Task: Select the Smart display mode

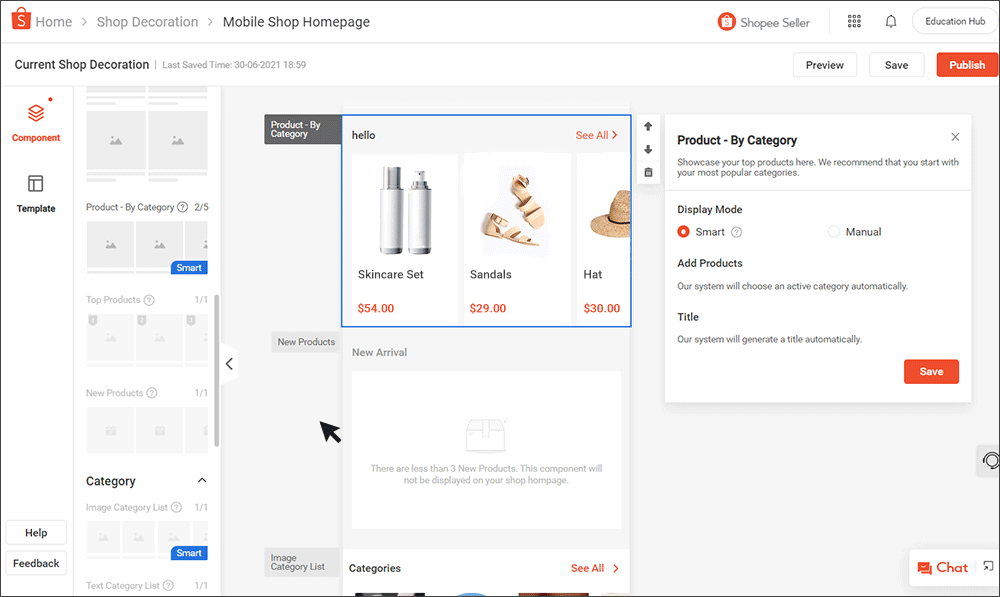Action: 682,231
